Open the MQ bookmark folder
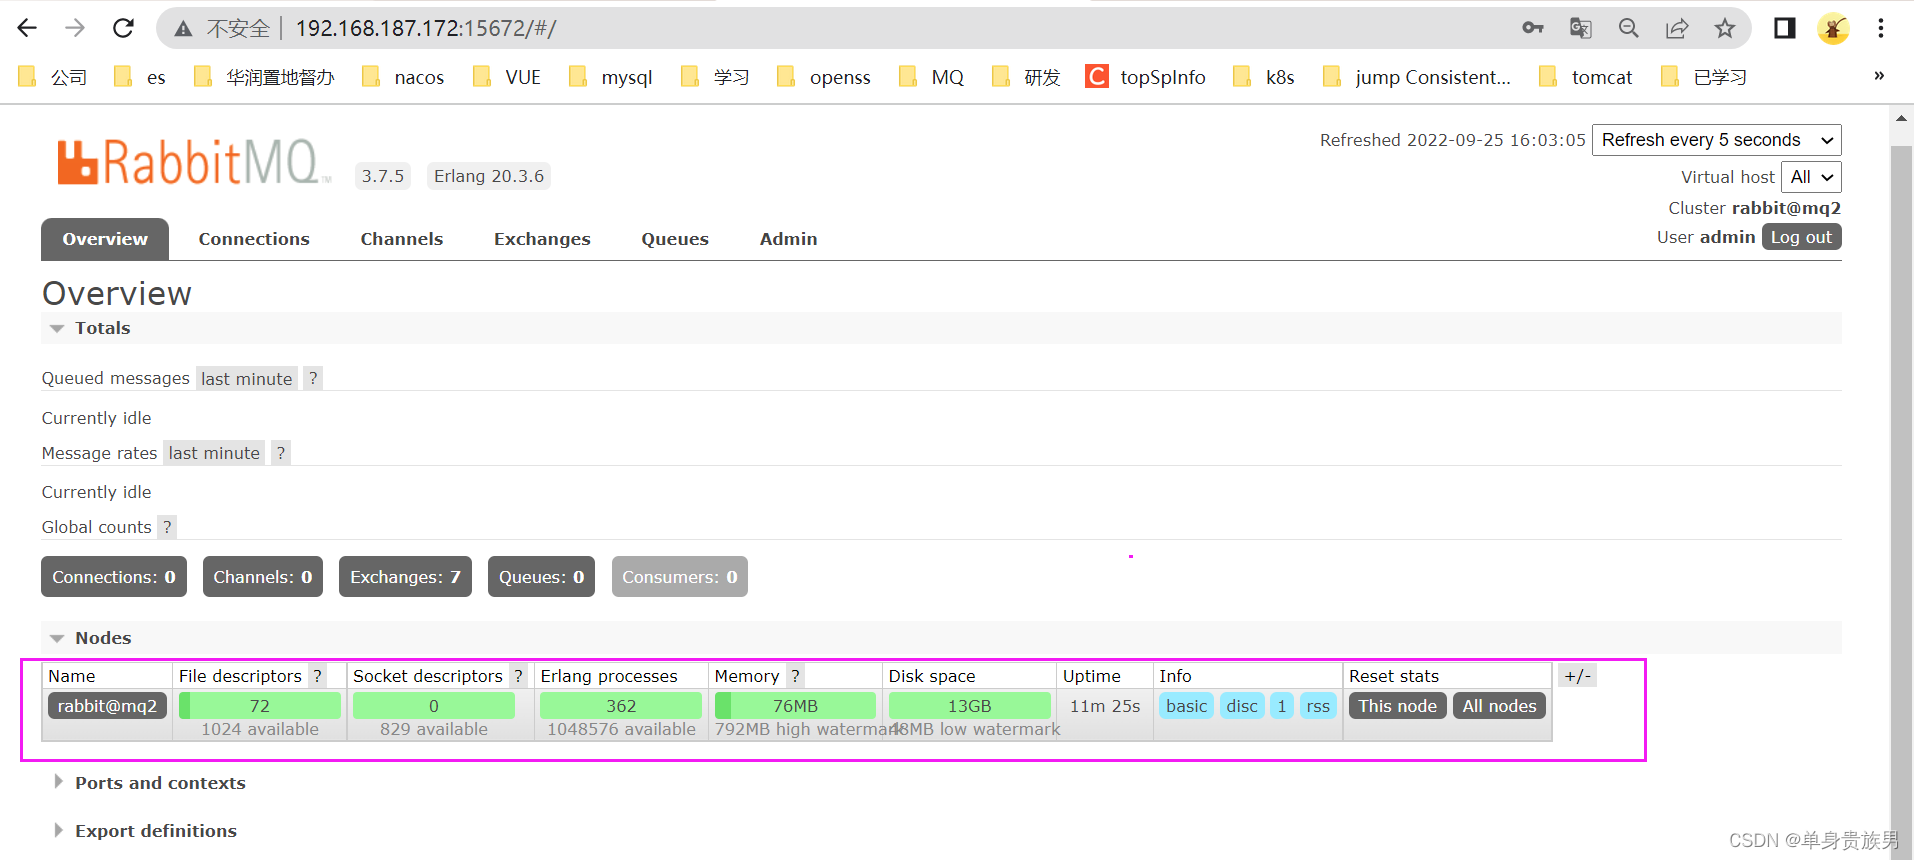Screen dimensions: 1914x860 point(931,77)
